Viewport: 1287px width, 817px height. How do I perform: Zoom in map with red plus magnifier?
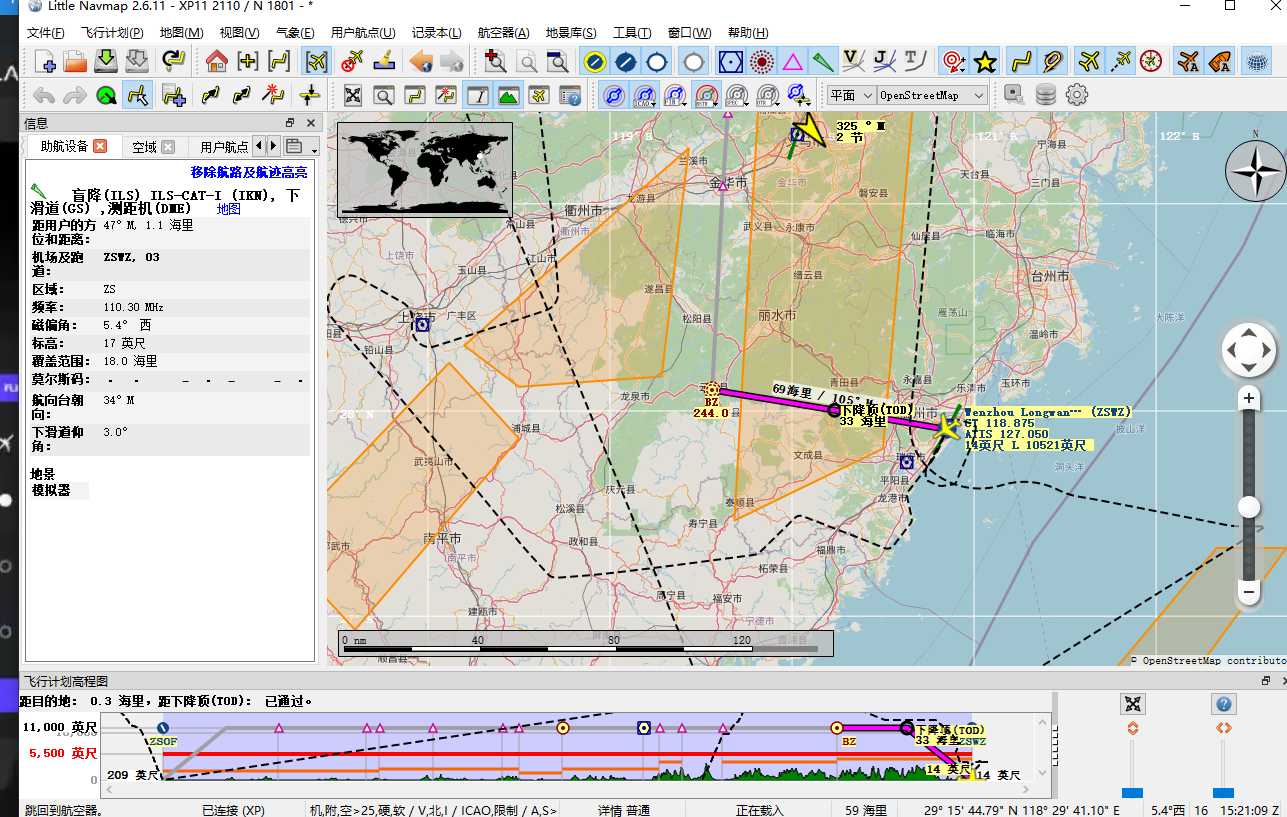pos(495,62)
